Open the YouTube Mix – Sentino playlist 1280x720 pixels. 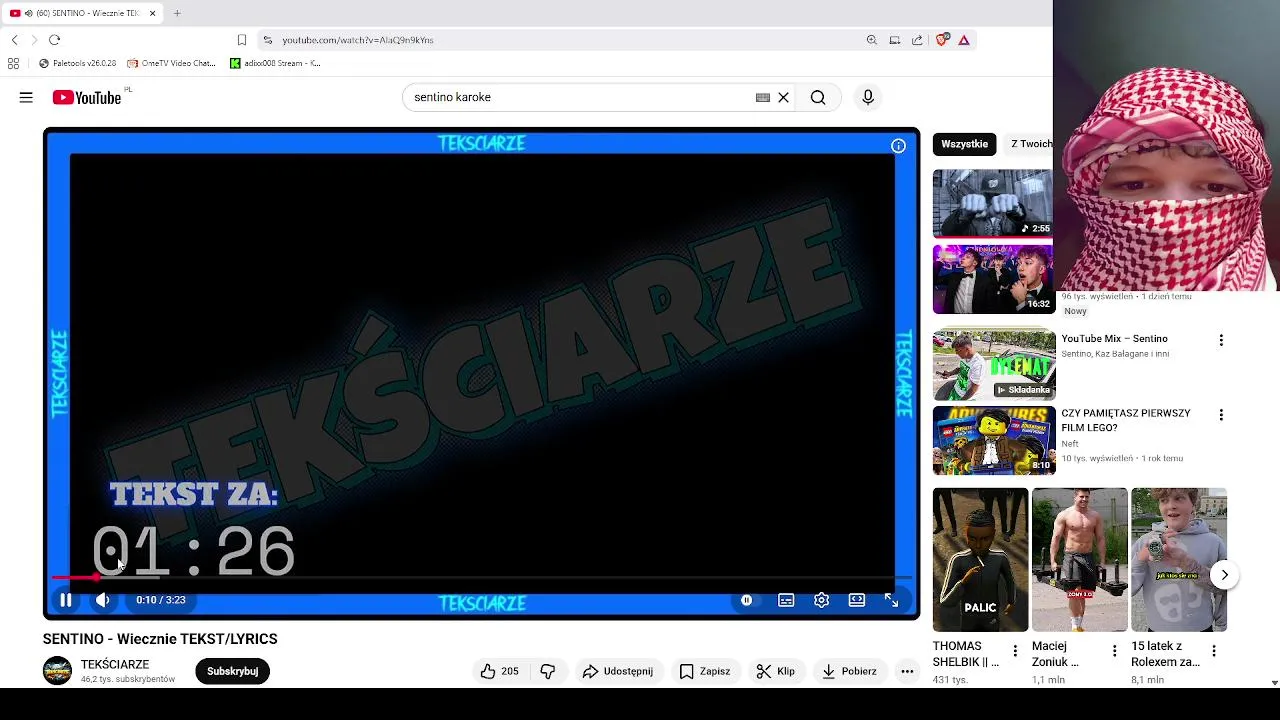click(1114, 338)
